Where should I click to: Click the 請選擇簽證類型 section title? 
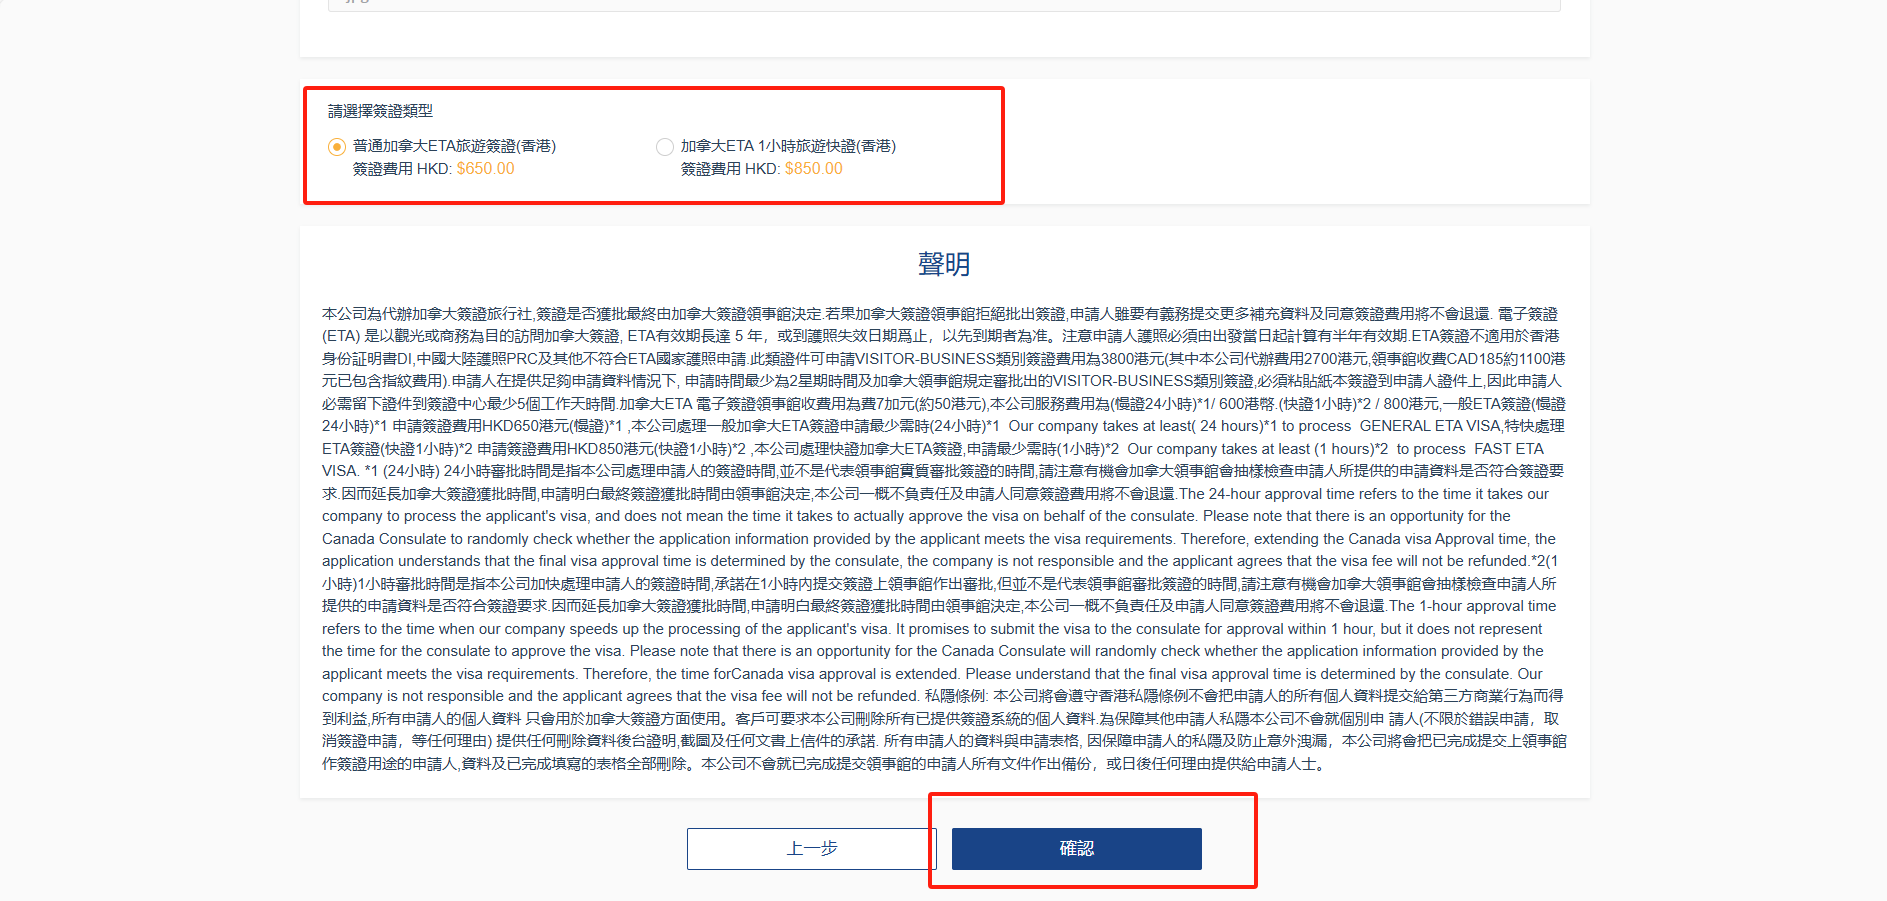(x=380, y=111)
